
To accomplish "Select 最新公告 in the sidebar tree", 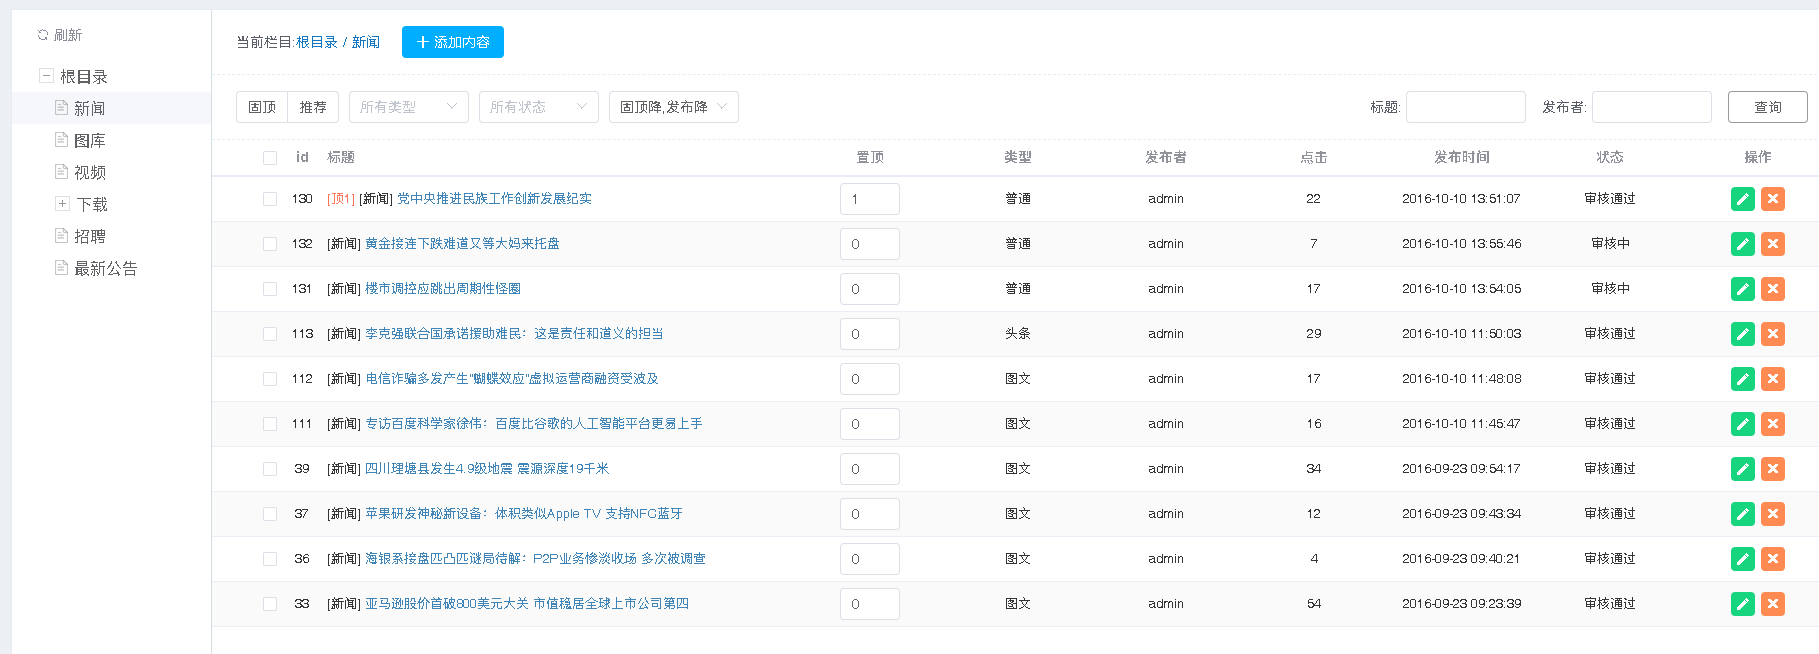I will [x=106, y=269].
